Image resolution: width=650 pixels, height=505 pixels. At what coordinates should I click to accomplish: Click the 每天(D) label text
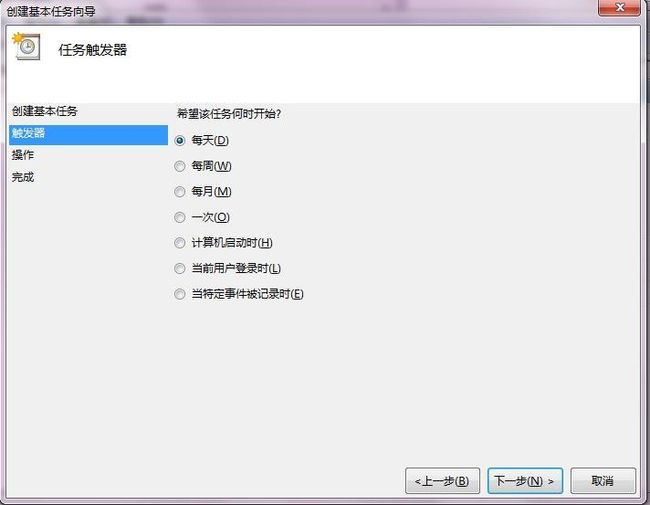click(210, 141)
